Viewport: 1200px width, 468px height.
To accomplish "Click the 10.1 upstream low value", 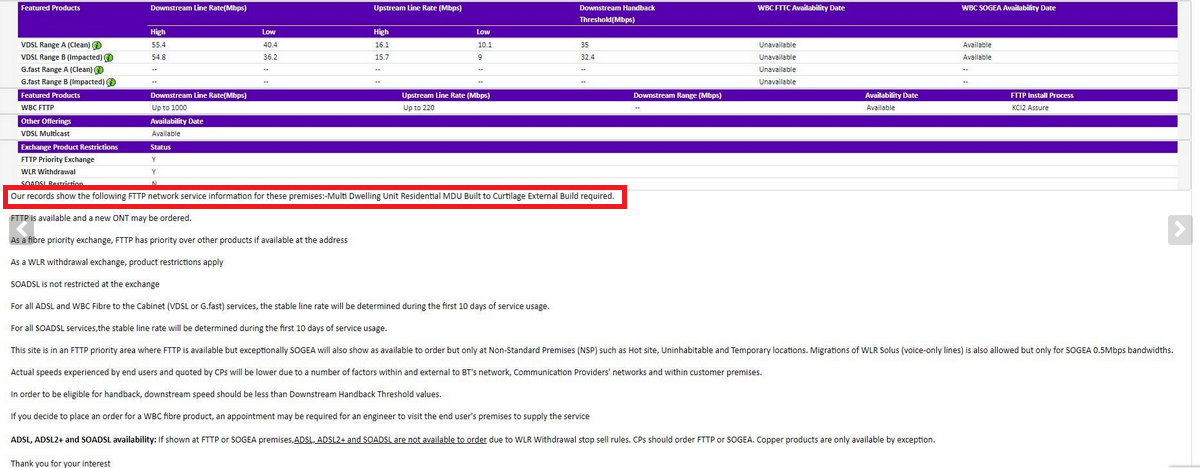I will pyautogui.click(x=484, y=45).
